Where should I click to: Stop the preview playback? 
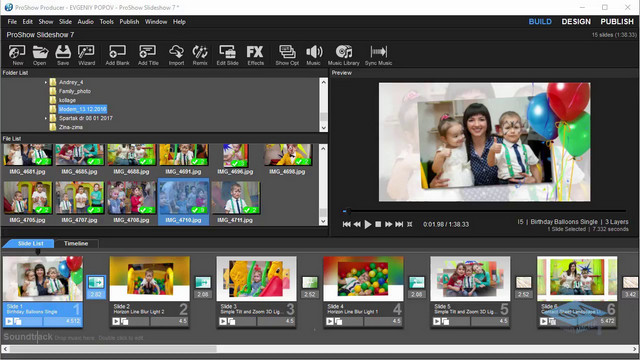[x=378, y=224]
